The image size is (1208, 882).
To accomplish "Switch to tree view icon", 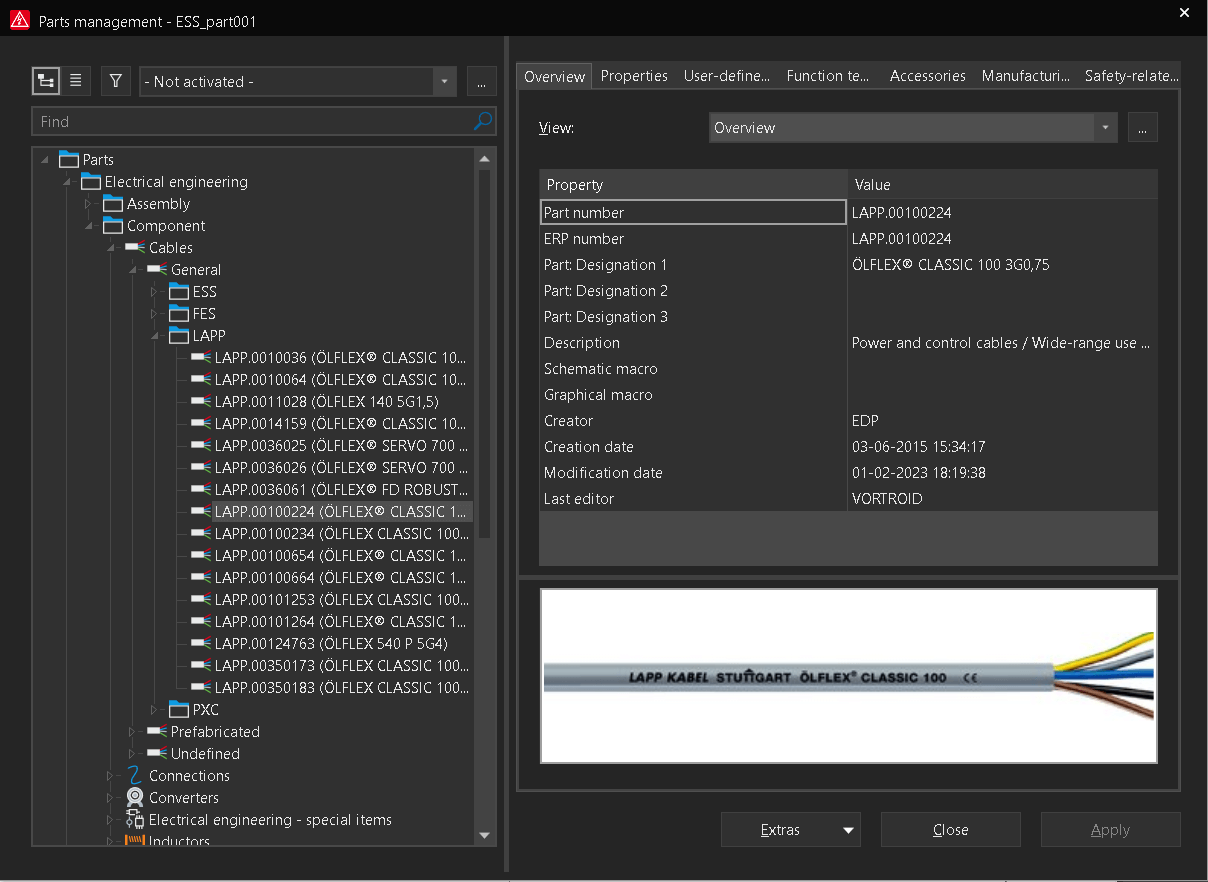I will tap(45, 81).
